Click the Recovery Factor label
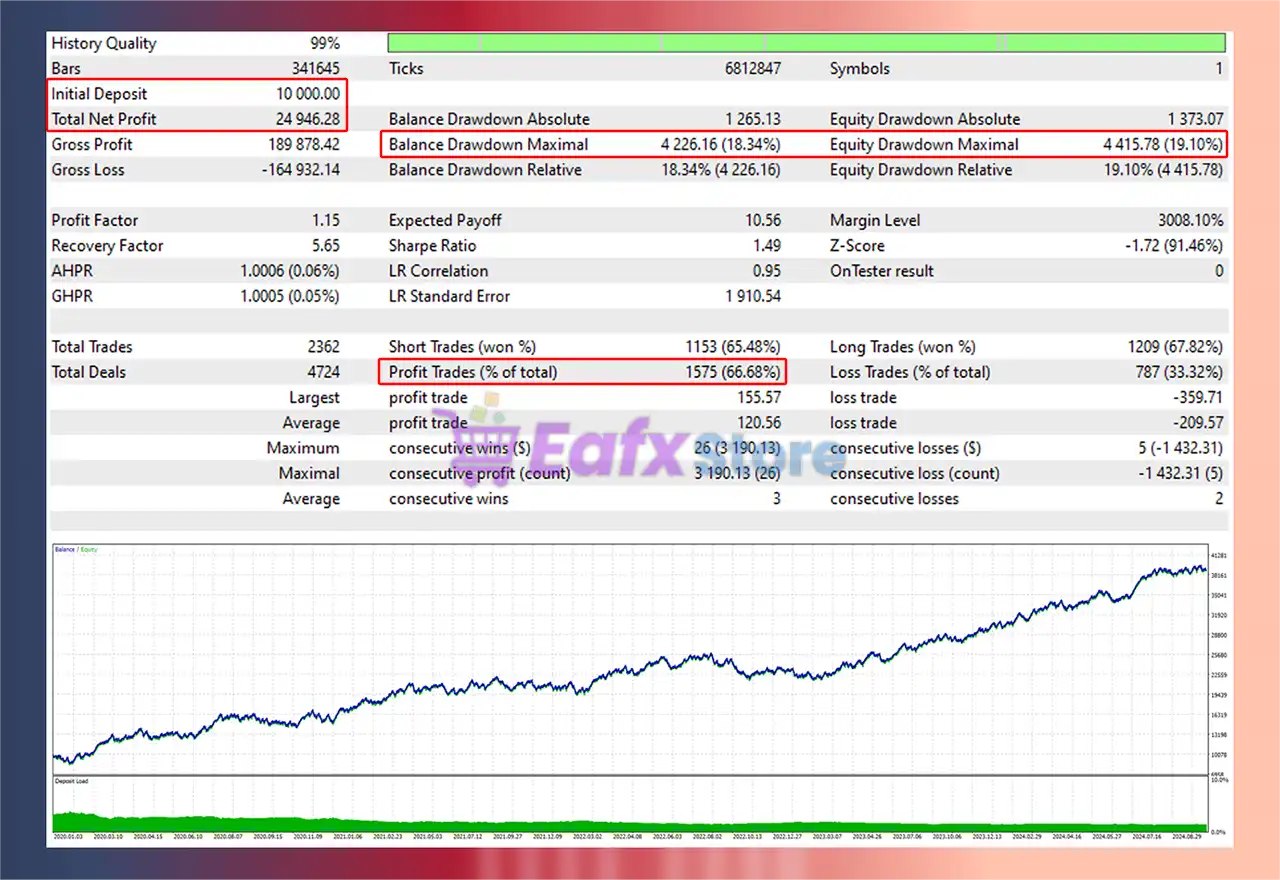 (x=107, y=246)
